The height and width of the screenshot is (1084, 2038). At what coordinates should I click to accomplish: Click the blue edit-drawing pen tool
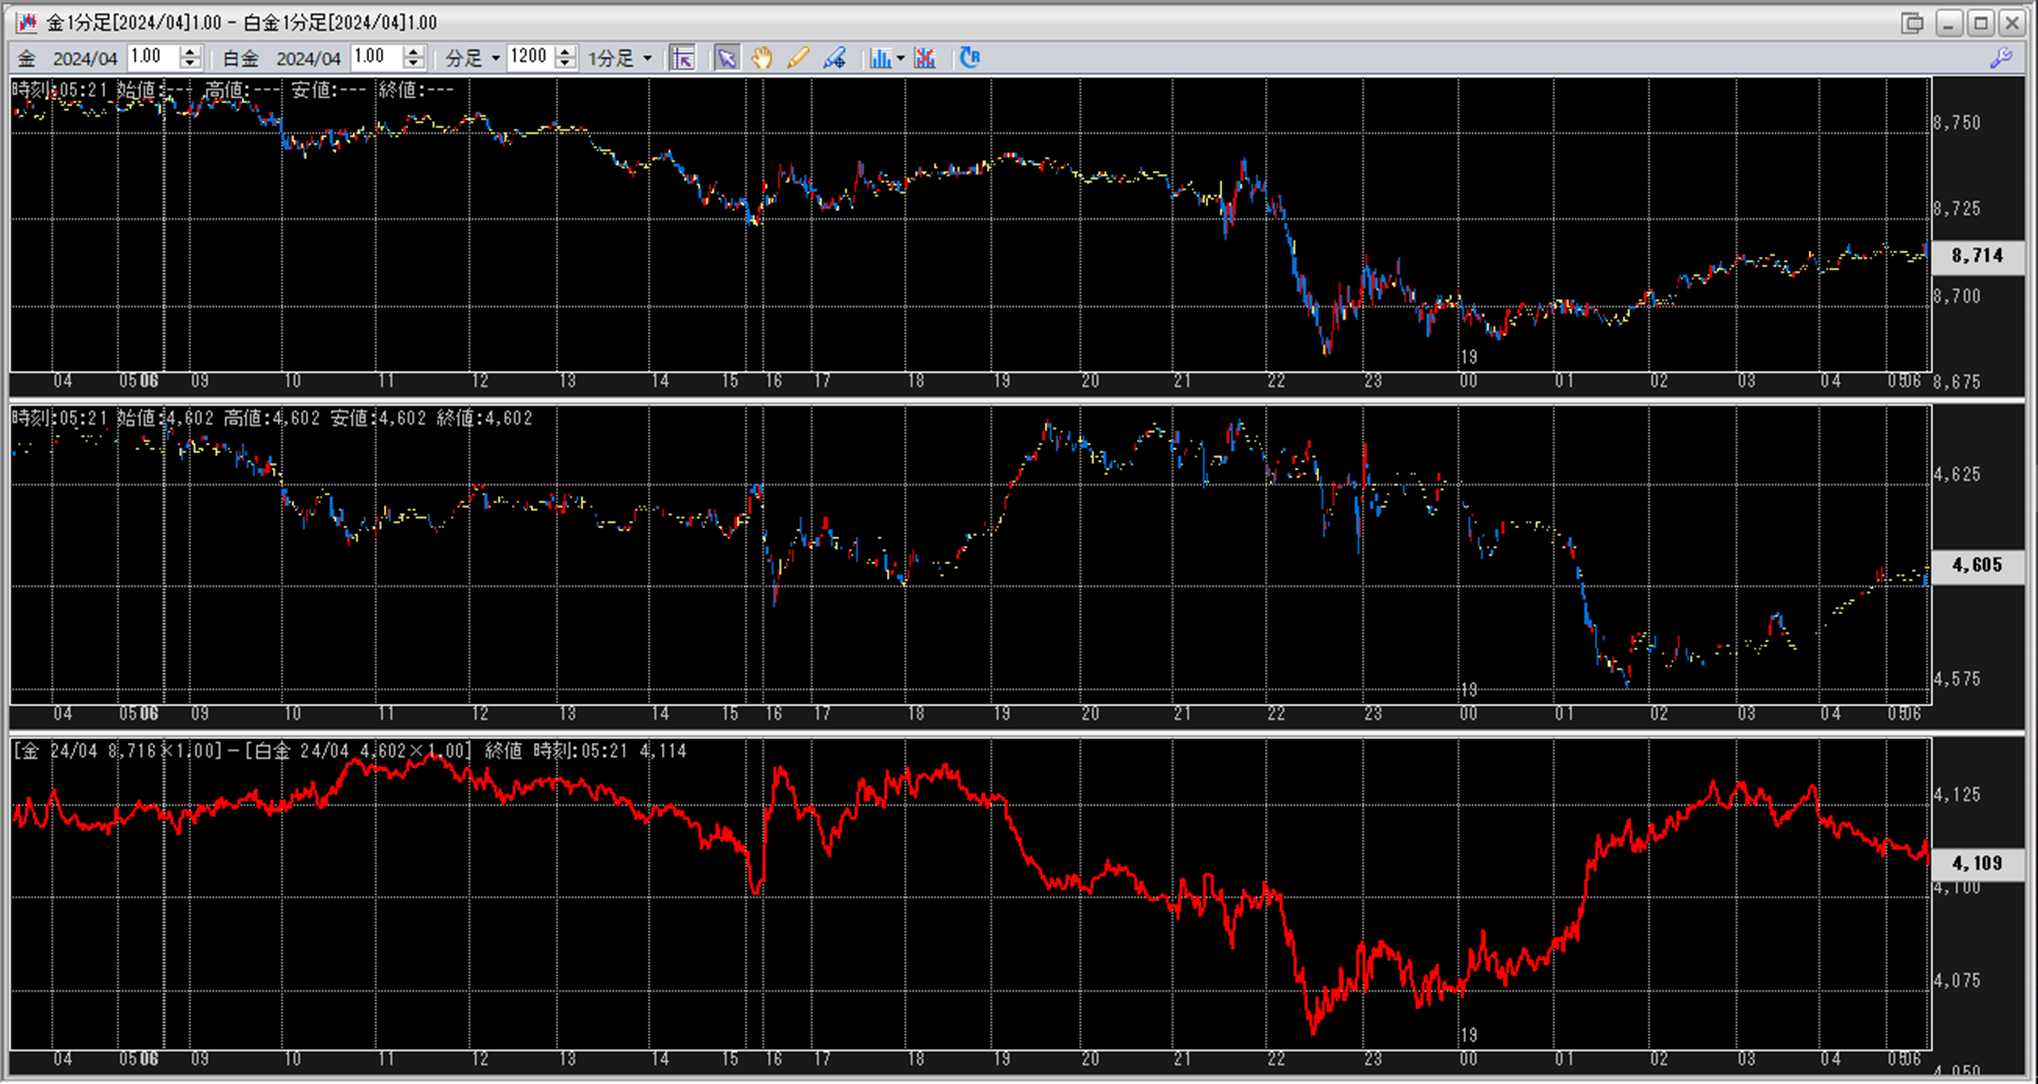pyautogui.click(x=834, y=58)
